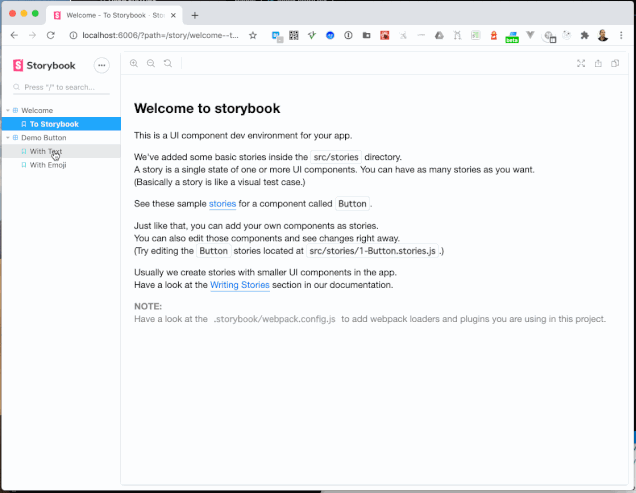This screenshot has width=636, height=493.
Task: View site information icon in address bar
Action: pos(73,35)
